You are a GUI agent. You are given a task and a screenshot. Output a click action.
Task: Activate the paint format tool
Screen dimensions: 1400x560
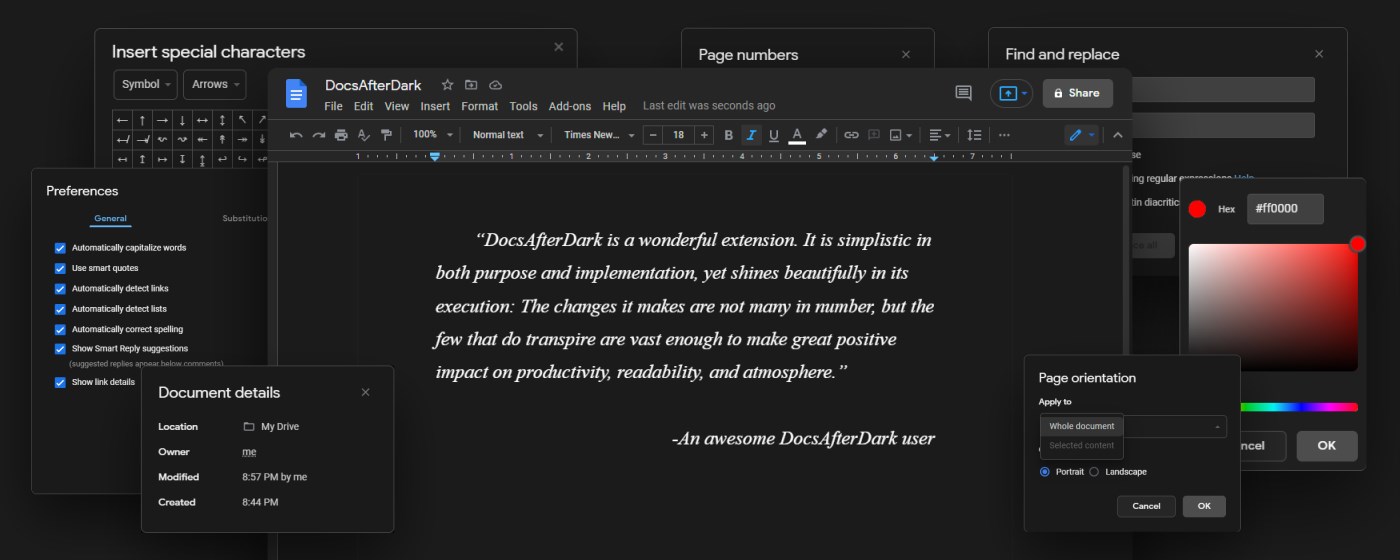pyautogui.click(x=386, y=135)
